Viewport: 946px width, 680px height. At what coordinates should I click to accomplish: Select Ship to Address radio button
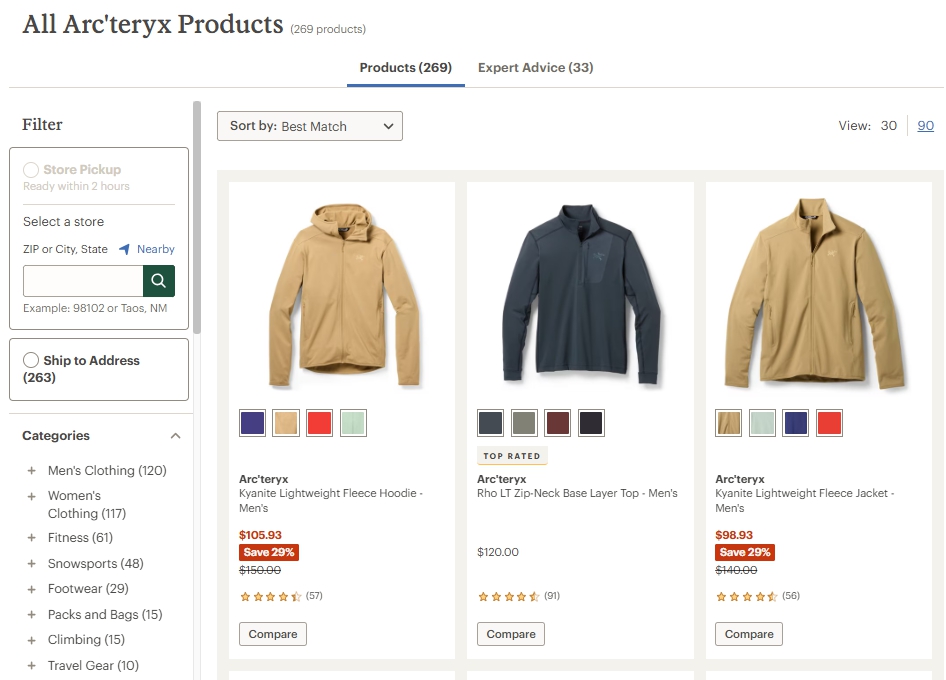click(x=31, y=360)
